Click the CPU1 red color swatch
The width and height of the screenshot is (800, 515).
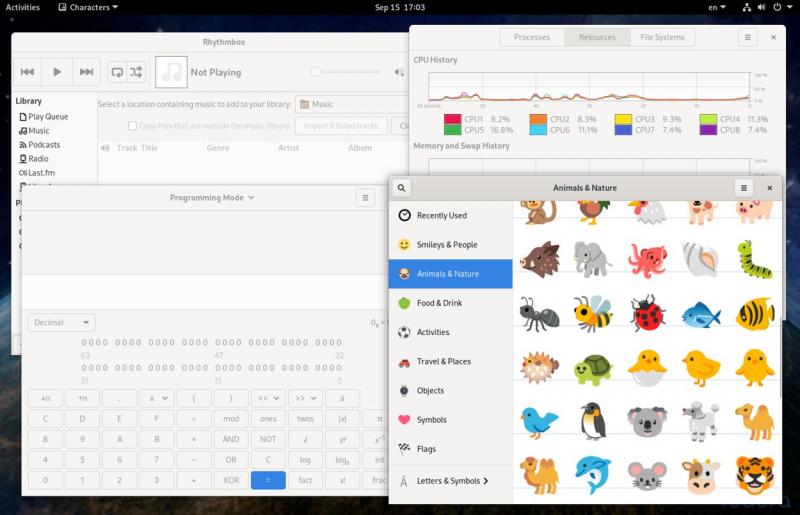click(x=452, y=119)
